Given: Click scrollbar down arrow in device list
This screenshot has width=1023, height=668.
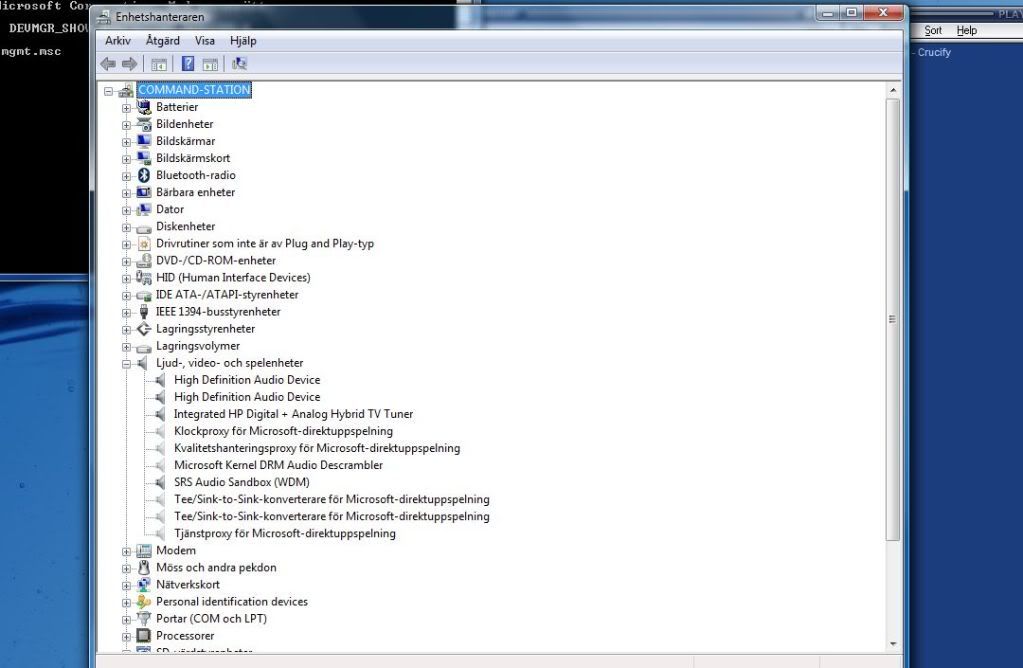Looking at the screenshot, I should [x=893, y=644].
